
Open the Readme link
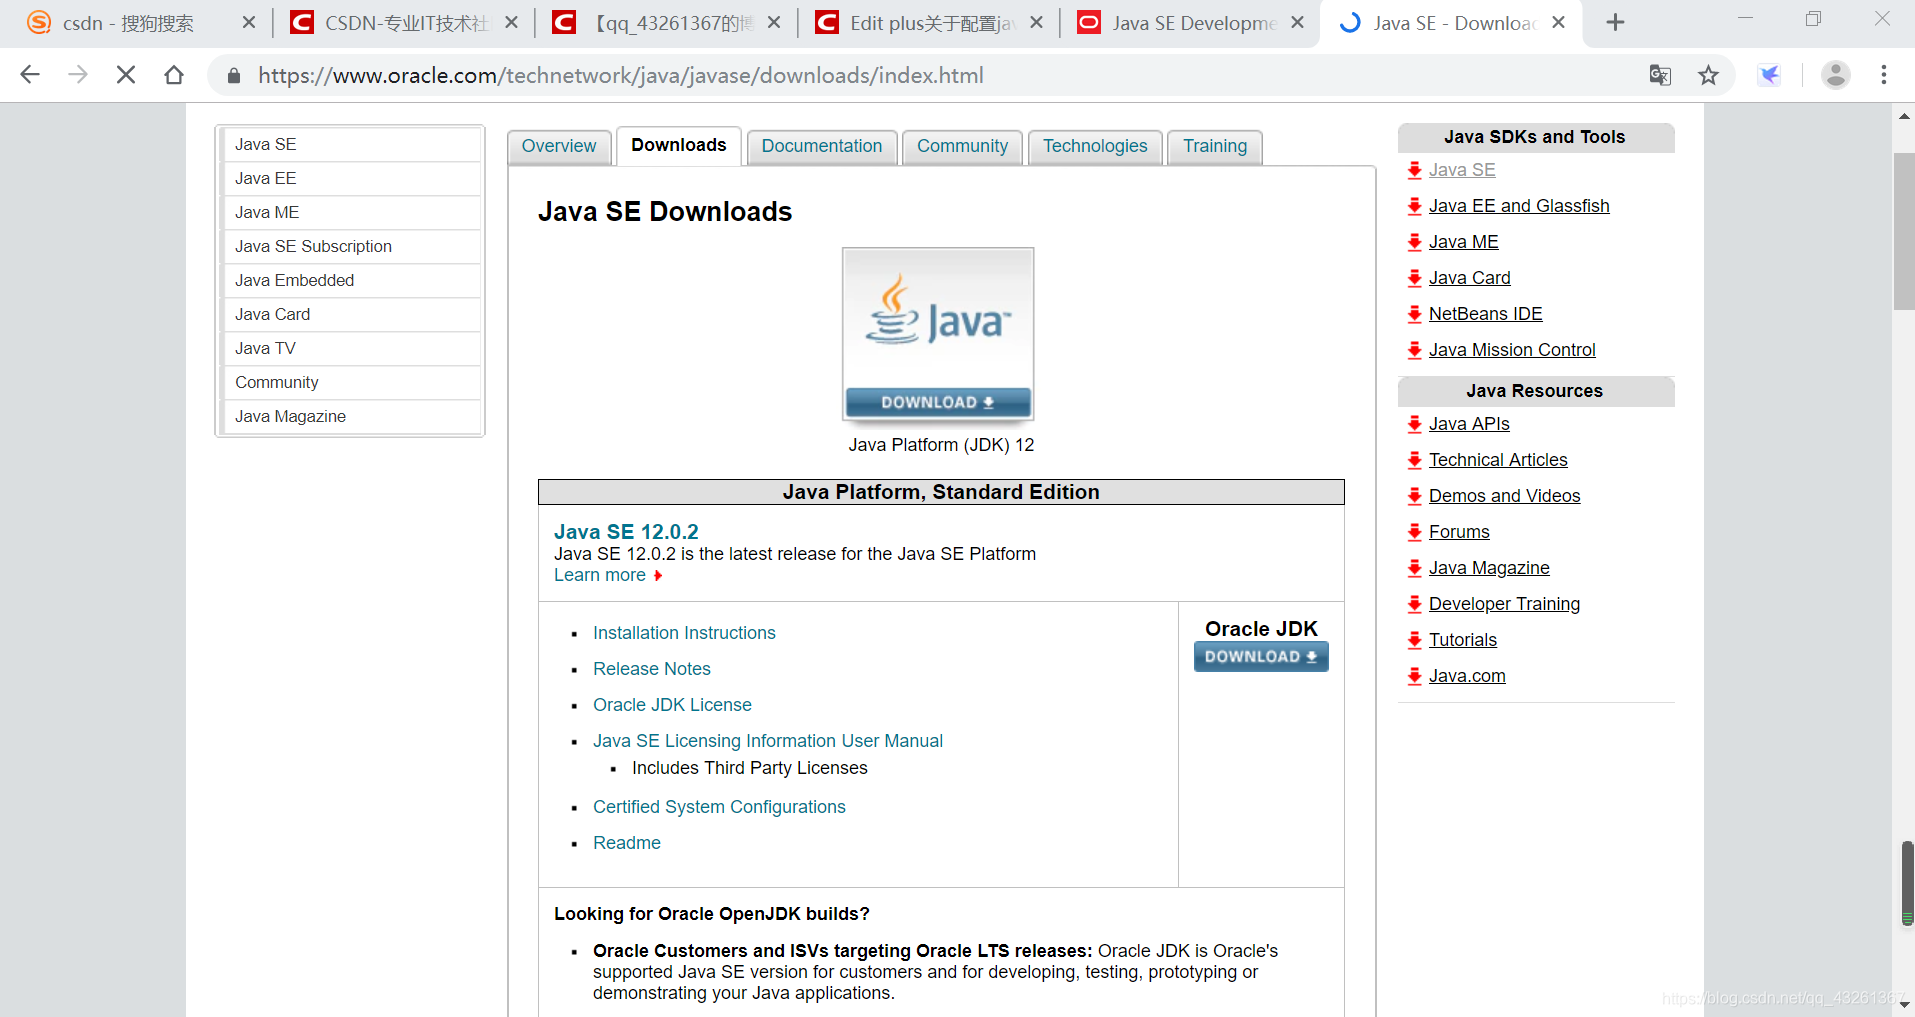click(627, 843)
